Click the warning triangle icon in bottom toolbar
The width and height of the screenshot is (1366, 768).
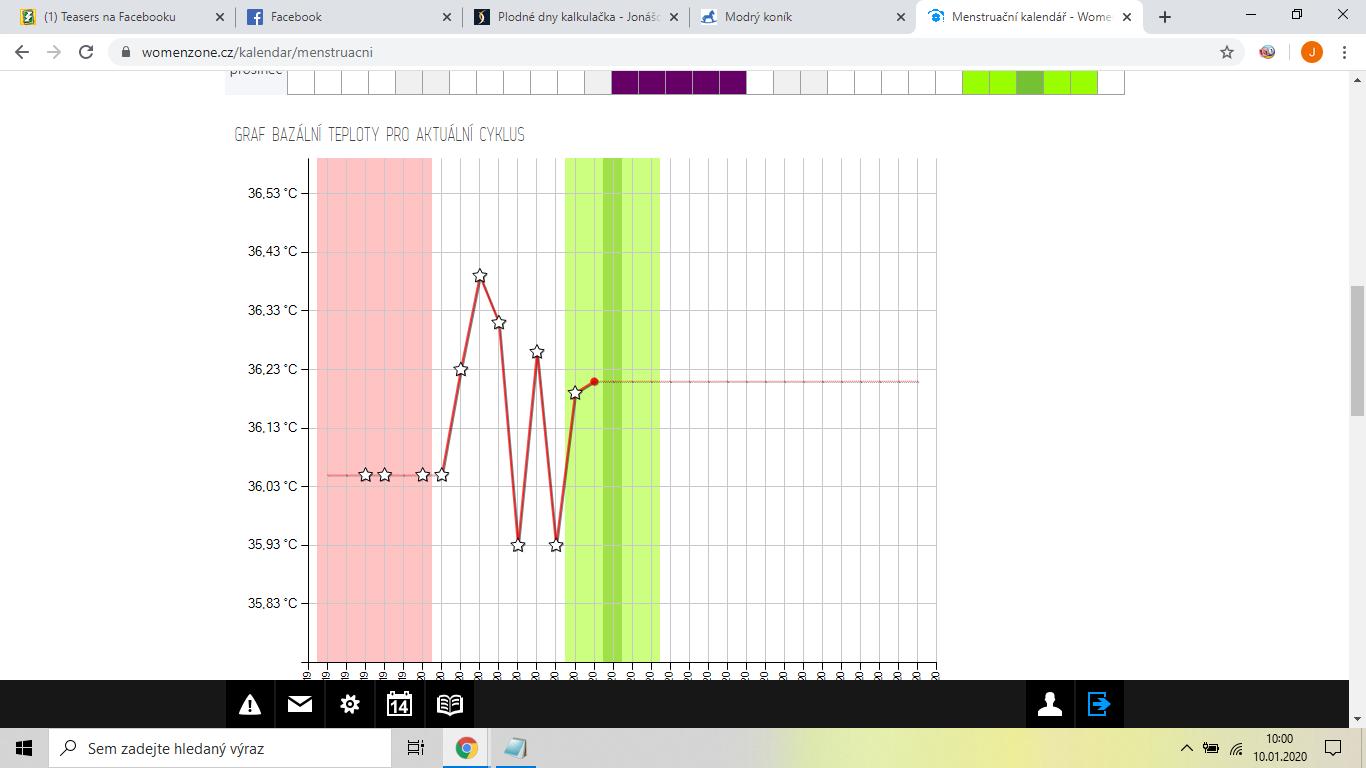pyautogui.click(x=250, y=705)
